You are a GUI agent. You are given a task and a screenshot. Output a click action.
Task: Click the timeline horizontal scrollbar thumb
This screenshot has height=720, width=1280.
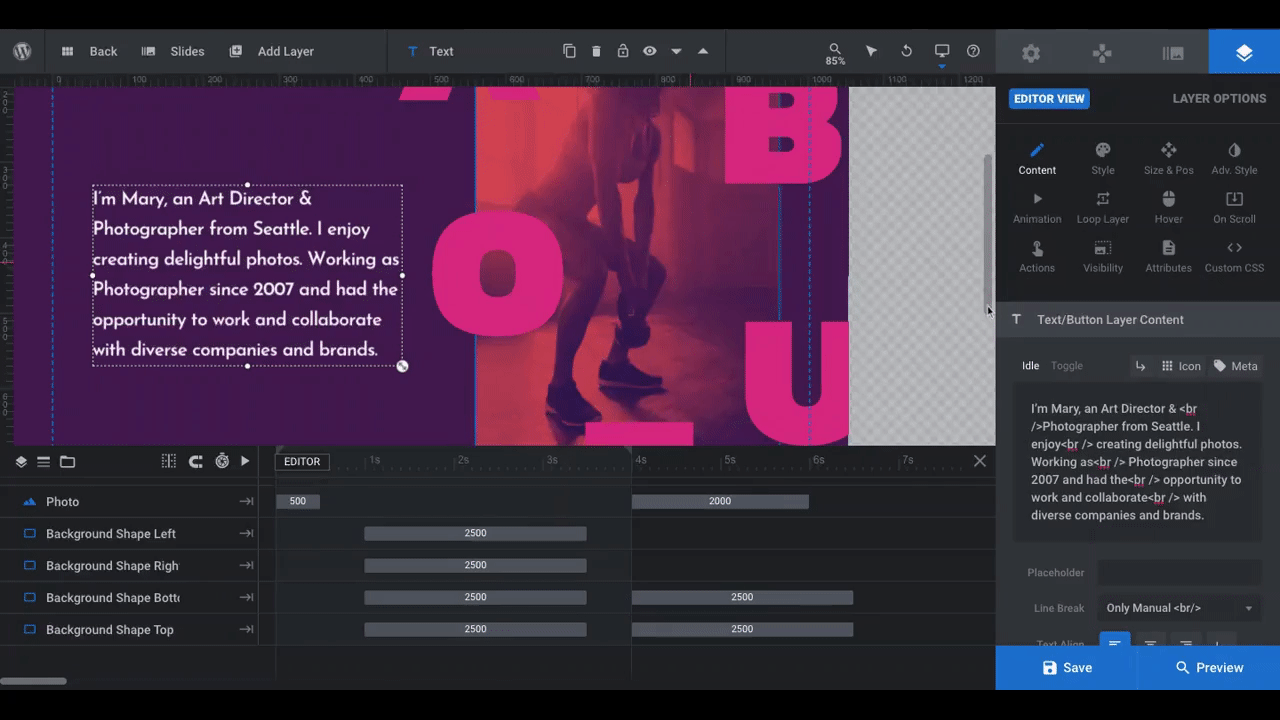[33, 681]
